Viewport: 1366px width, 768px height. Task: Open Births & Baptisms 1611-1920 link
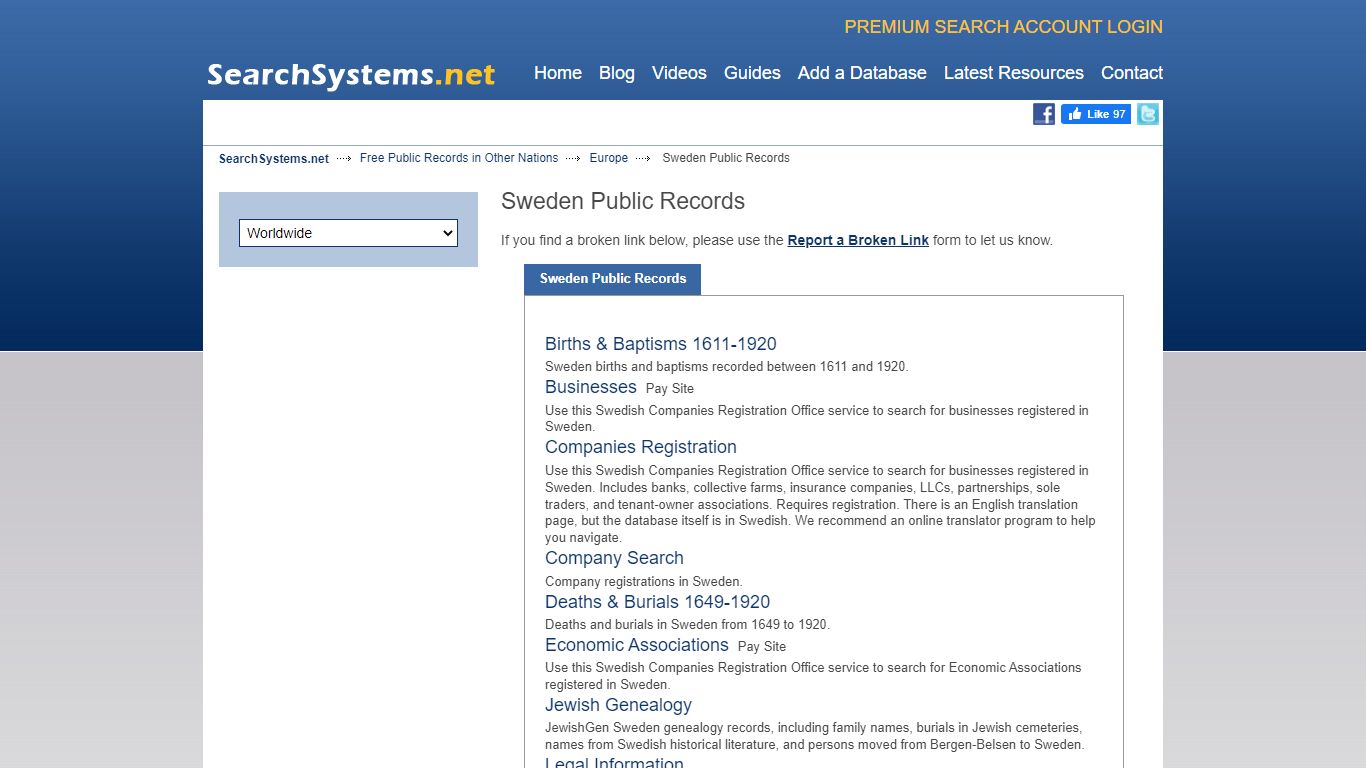661,344
